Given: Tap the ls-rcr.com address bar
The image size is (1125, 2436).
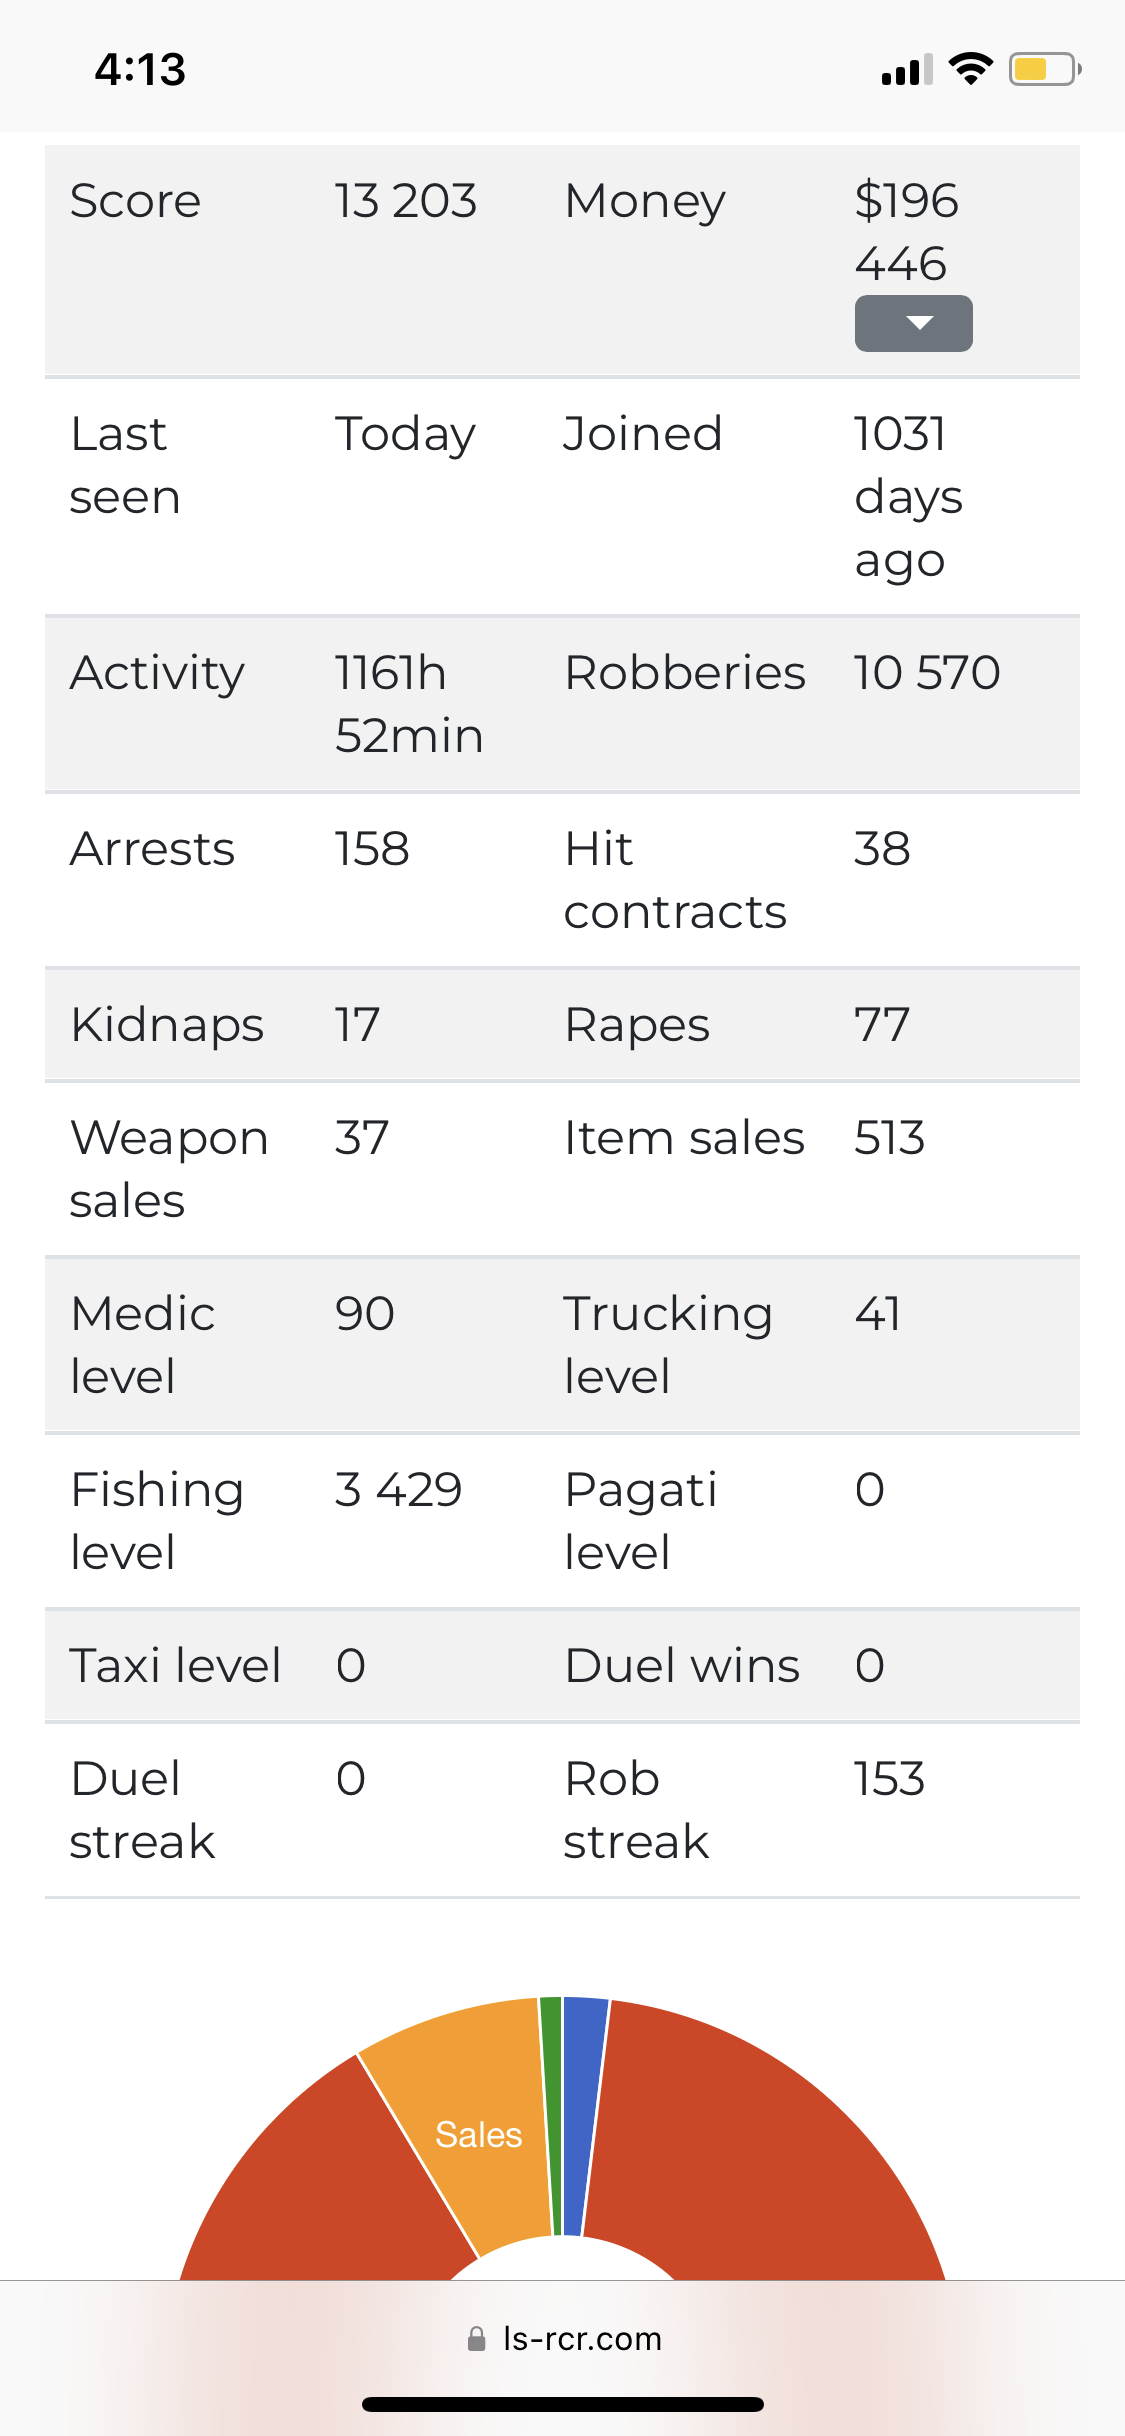Looking at the screenshot, I should (x=563, y=2338).
